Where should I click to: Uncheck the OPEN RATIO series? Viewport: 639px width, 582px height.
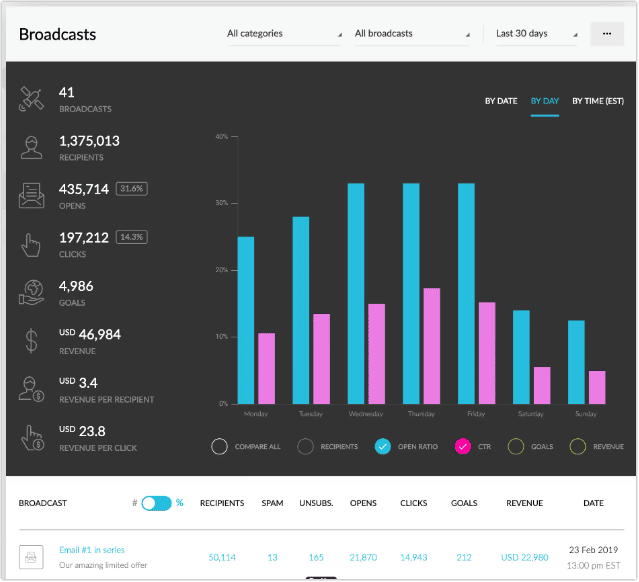point(382,447)
